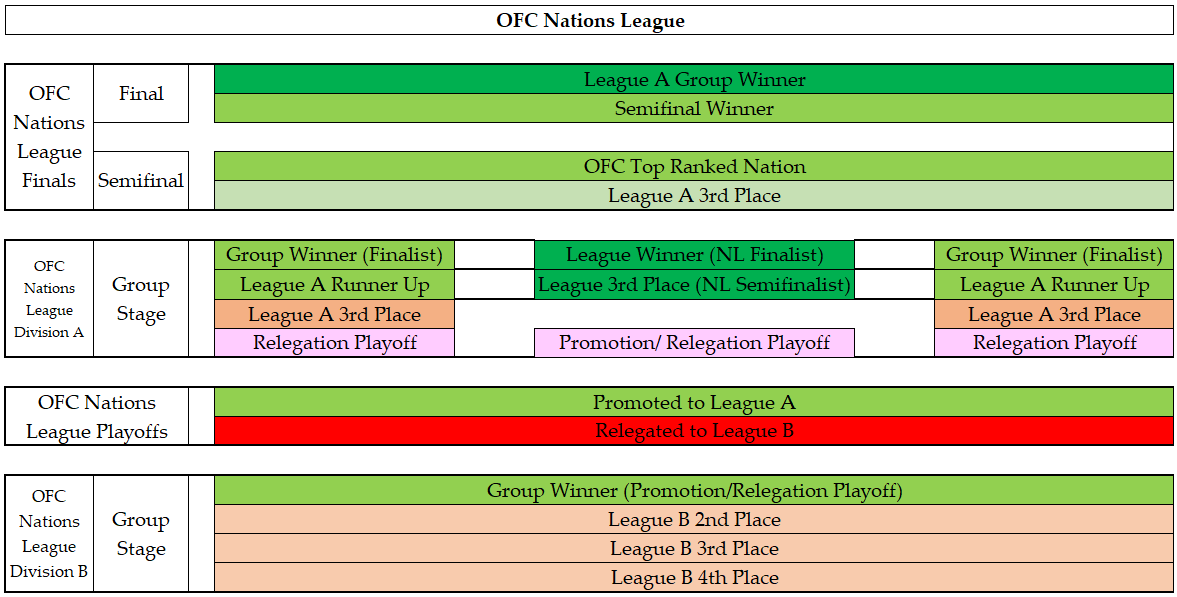Click the OFC Nations League Division A cell
The image size is (1177, 597).
click(x=49, y=299)
